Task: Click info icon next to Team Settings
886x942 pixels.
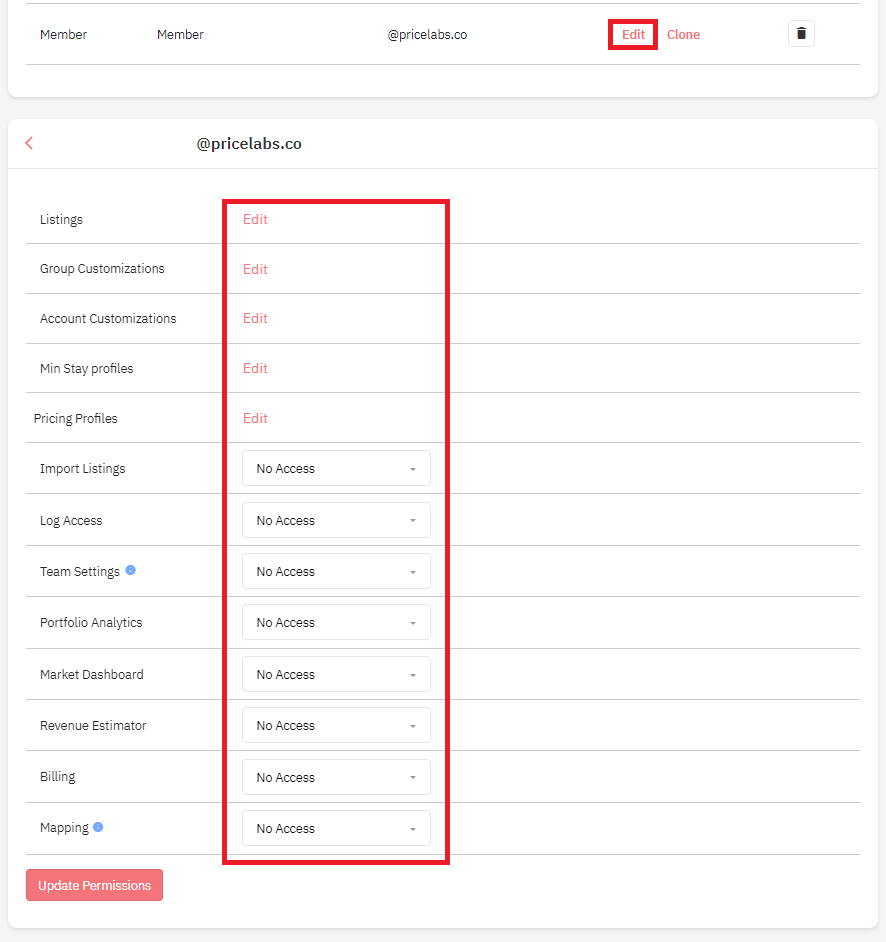Action: [x=131, y=571]
